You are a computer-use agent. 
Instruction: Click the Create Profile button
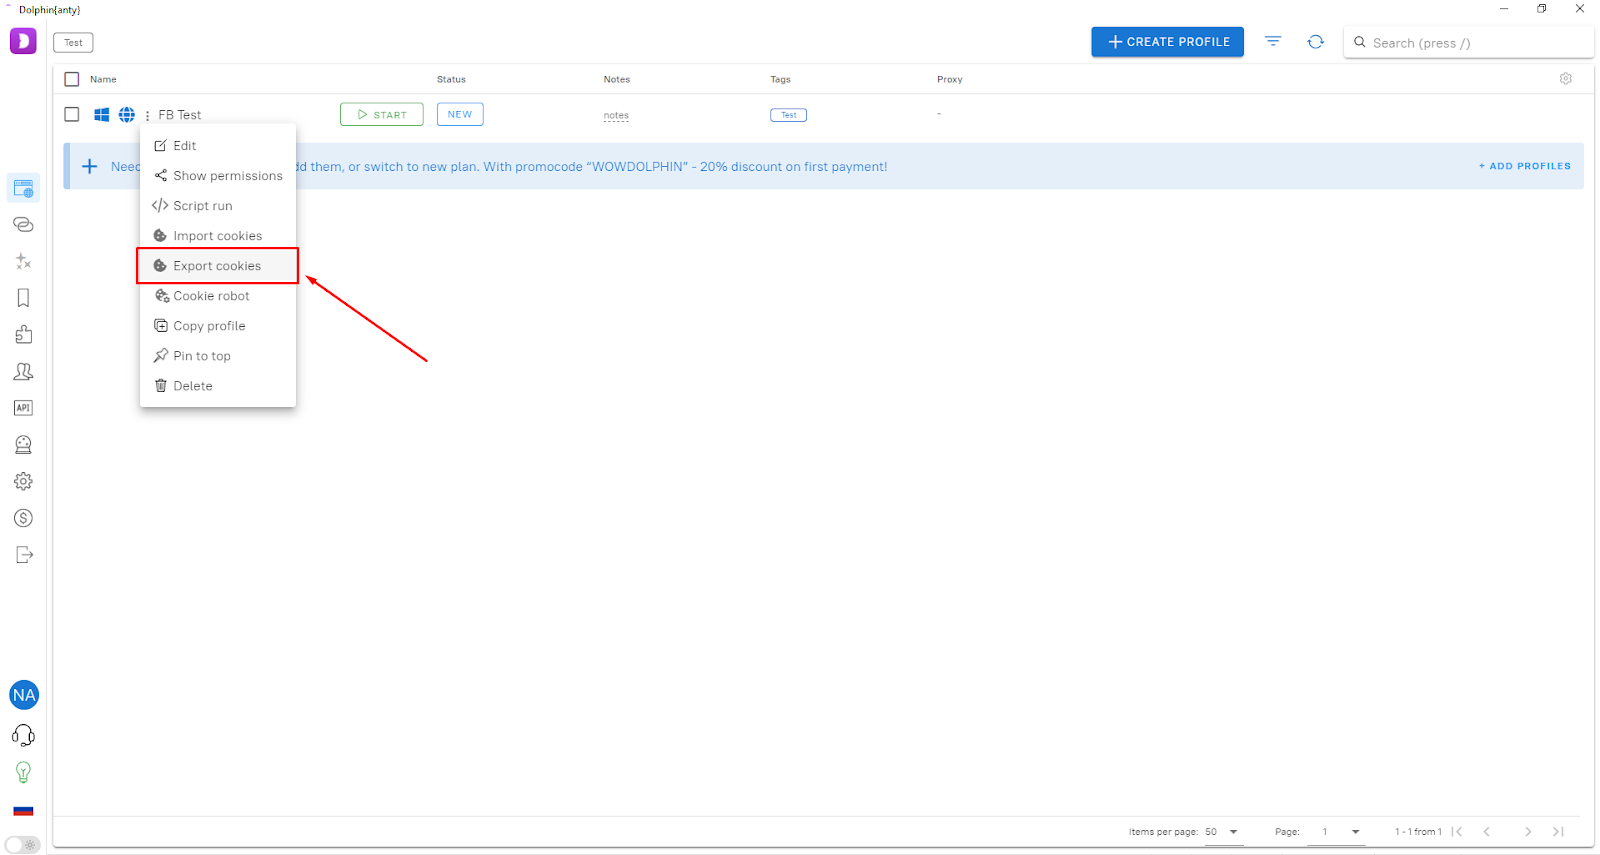click(x=1167, y=42)
